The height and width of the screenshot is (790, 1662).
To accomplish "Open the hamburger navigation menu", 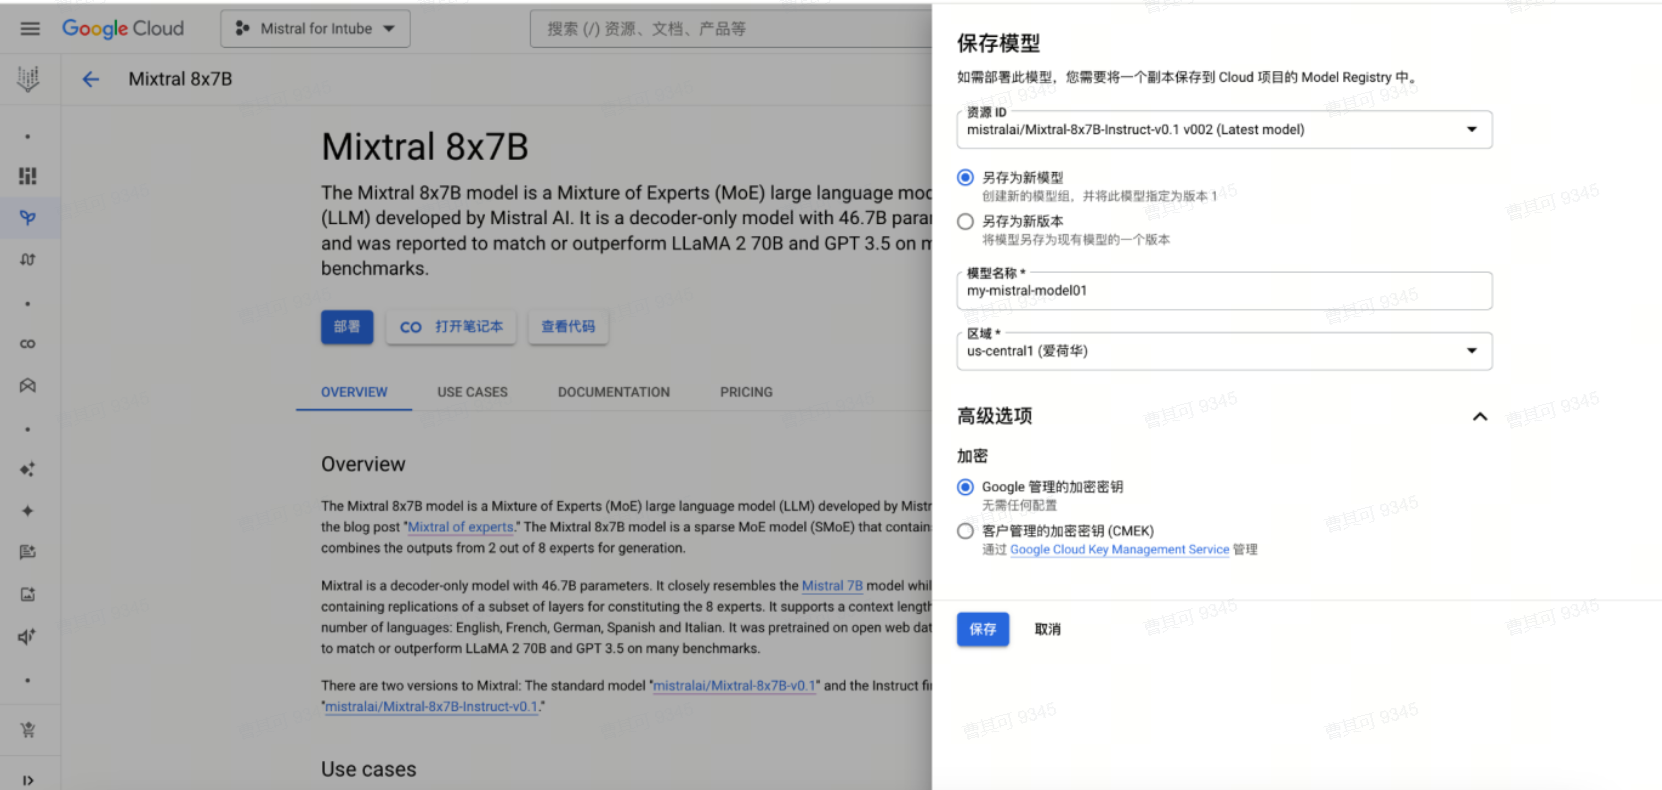I will (30, 29).
